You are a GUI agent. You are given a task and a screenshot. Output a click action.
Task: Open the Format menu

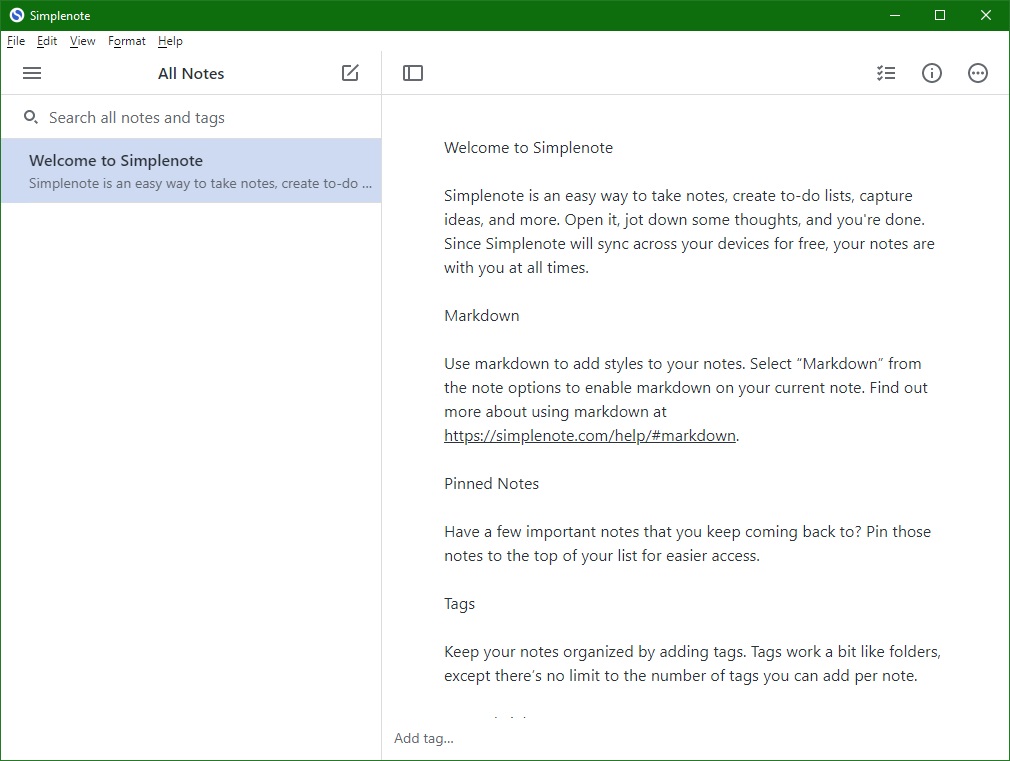click(x=127, y=41)
